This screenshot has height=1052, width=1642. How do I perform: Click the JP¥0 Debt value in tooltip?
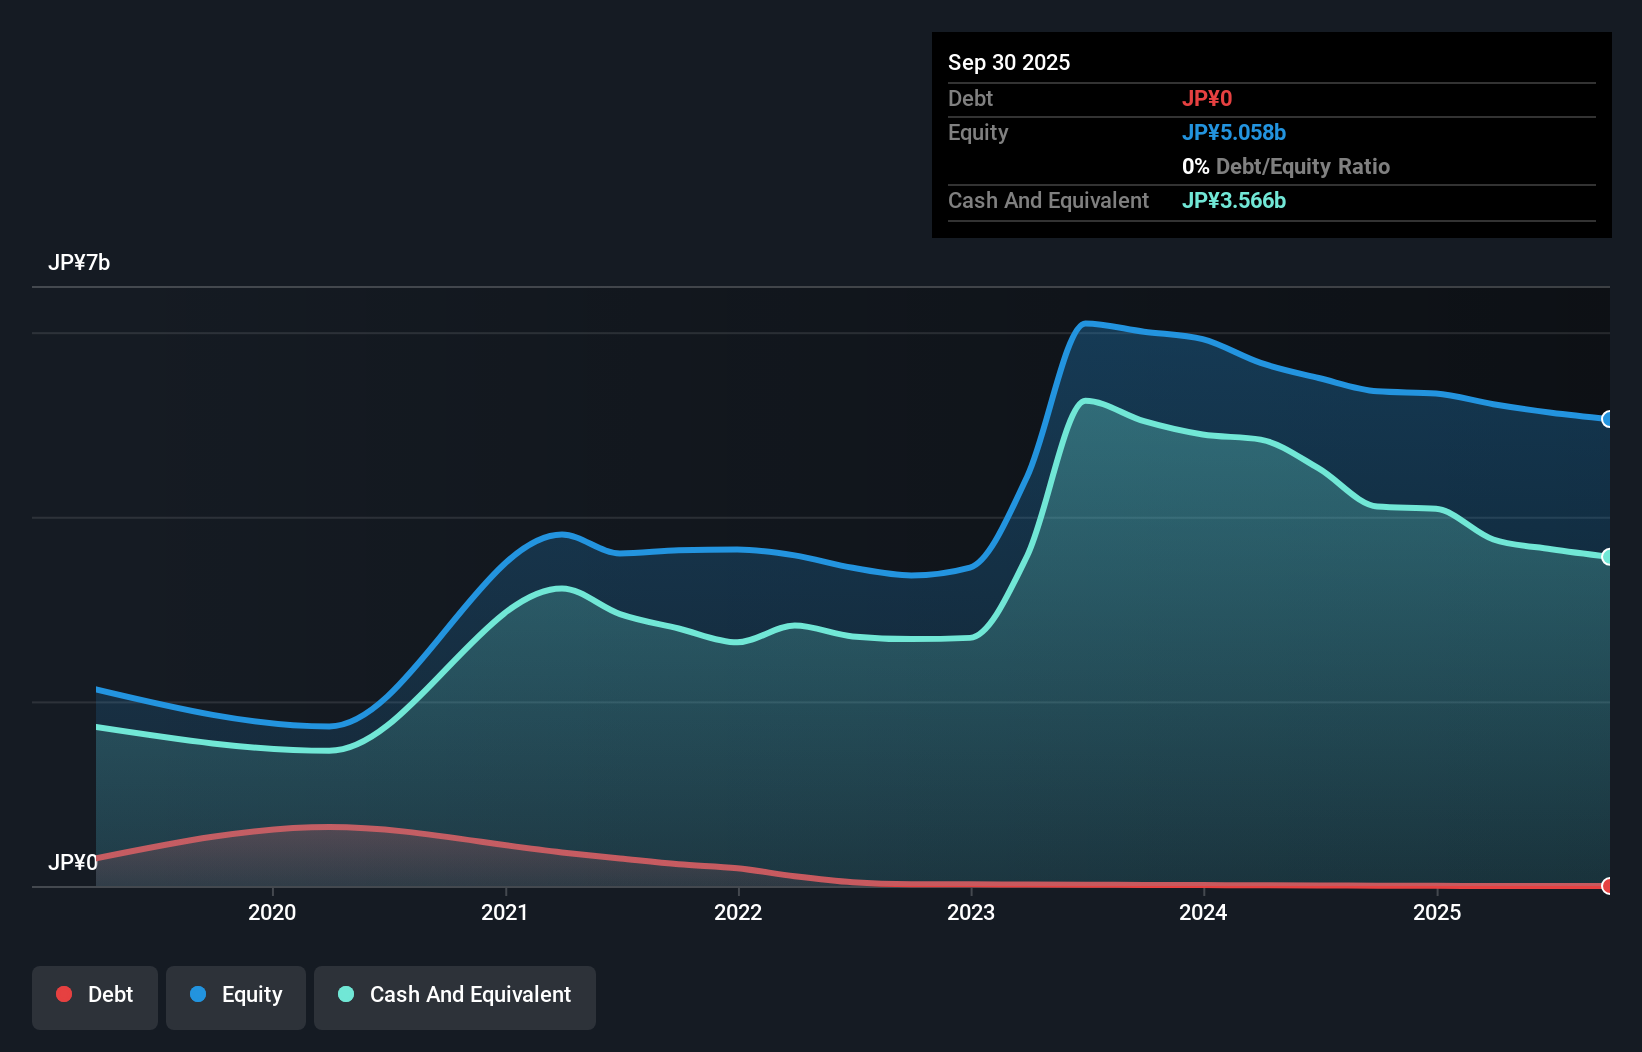tap(1208, 98)
